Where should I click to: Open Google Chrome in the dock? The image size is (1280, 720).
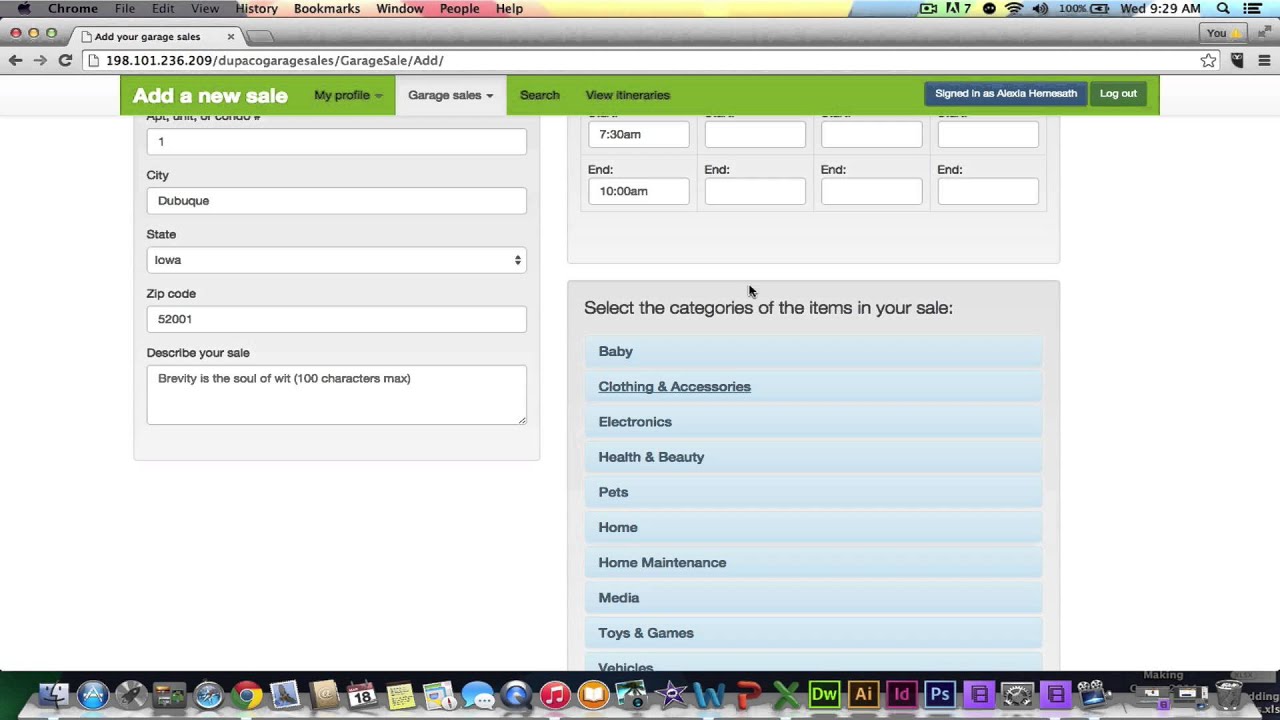click(246, 694)
